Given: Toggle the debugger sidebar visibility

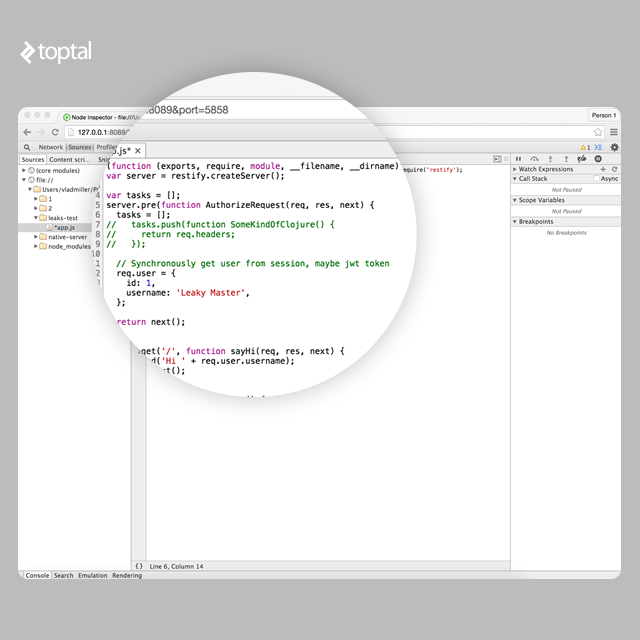Looking at the screenshot, I should coord(497,159).
